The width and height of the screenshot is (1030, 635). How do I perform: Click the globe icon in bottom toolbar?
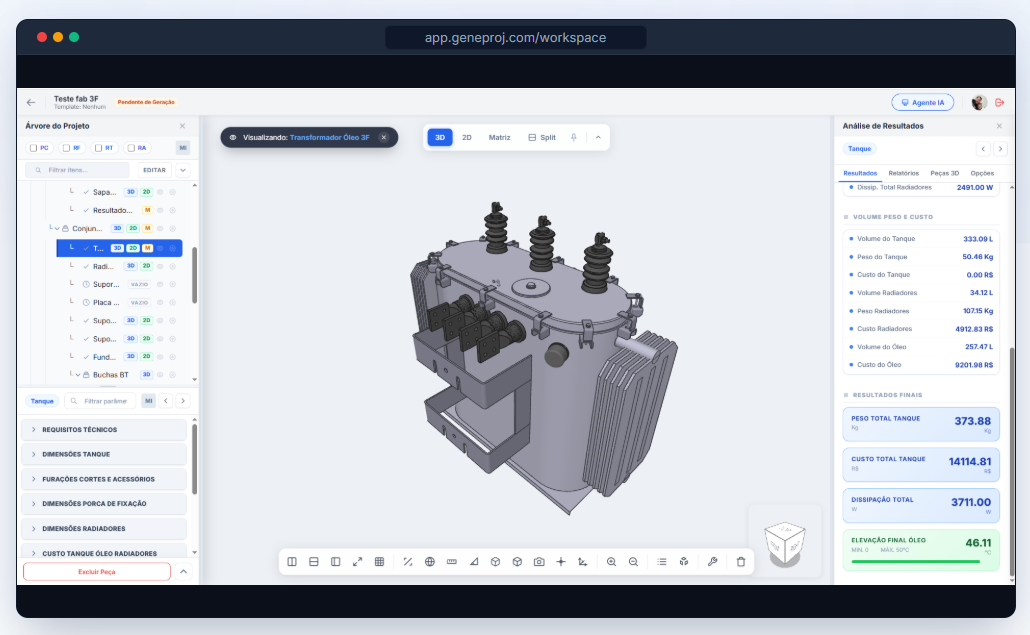tap(430, 561)
